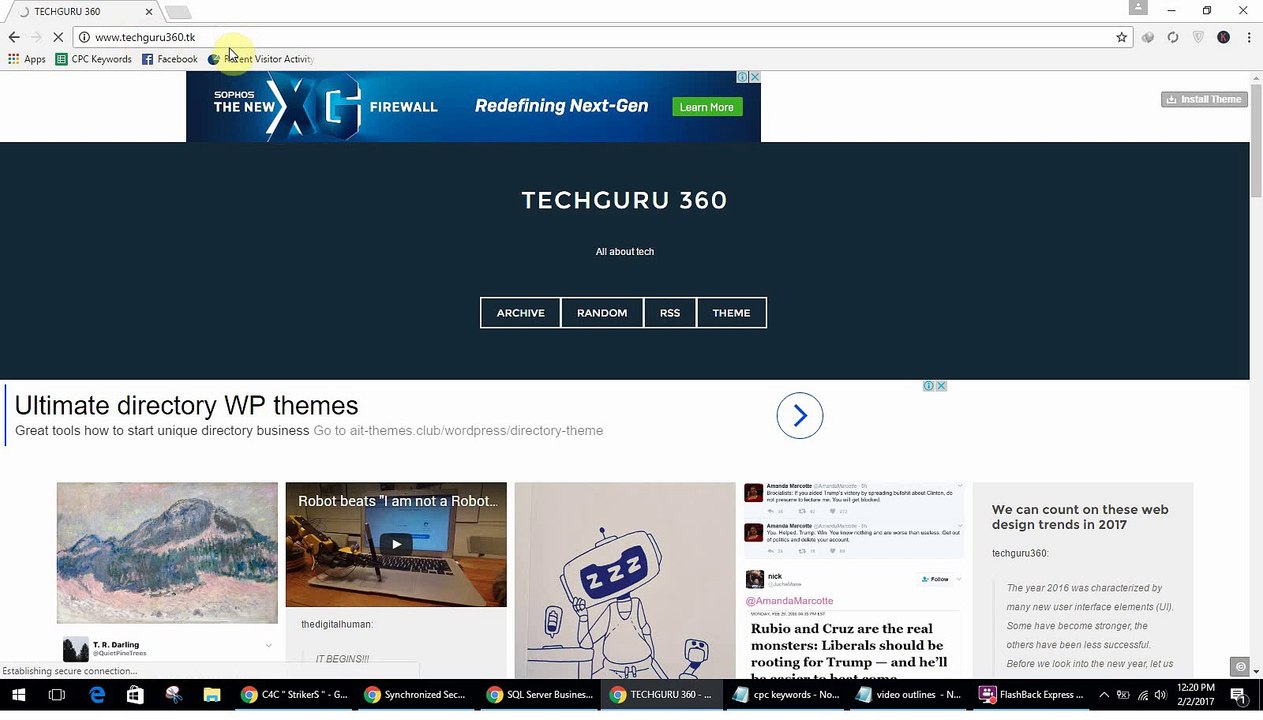Switch to SQL Server Business Chrome window
Screen dimensions: 1263x720
coord(539,695)
